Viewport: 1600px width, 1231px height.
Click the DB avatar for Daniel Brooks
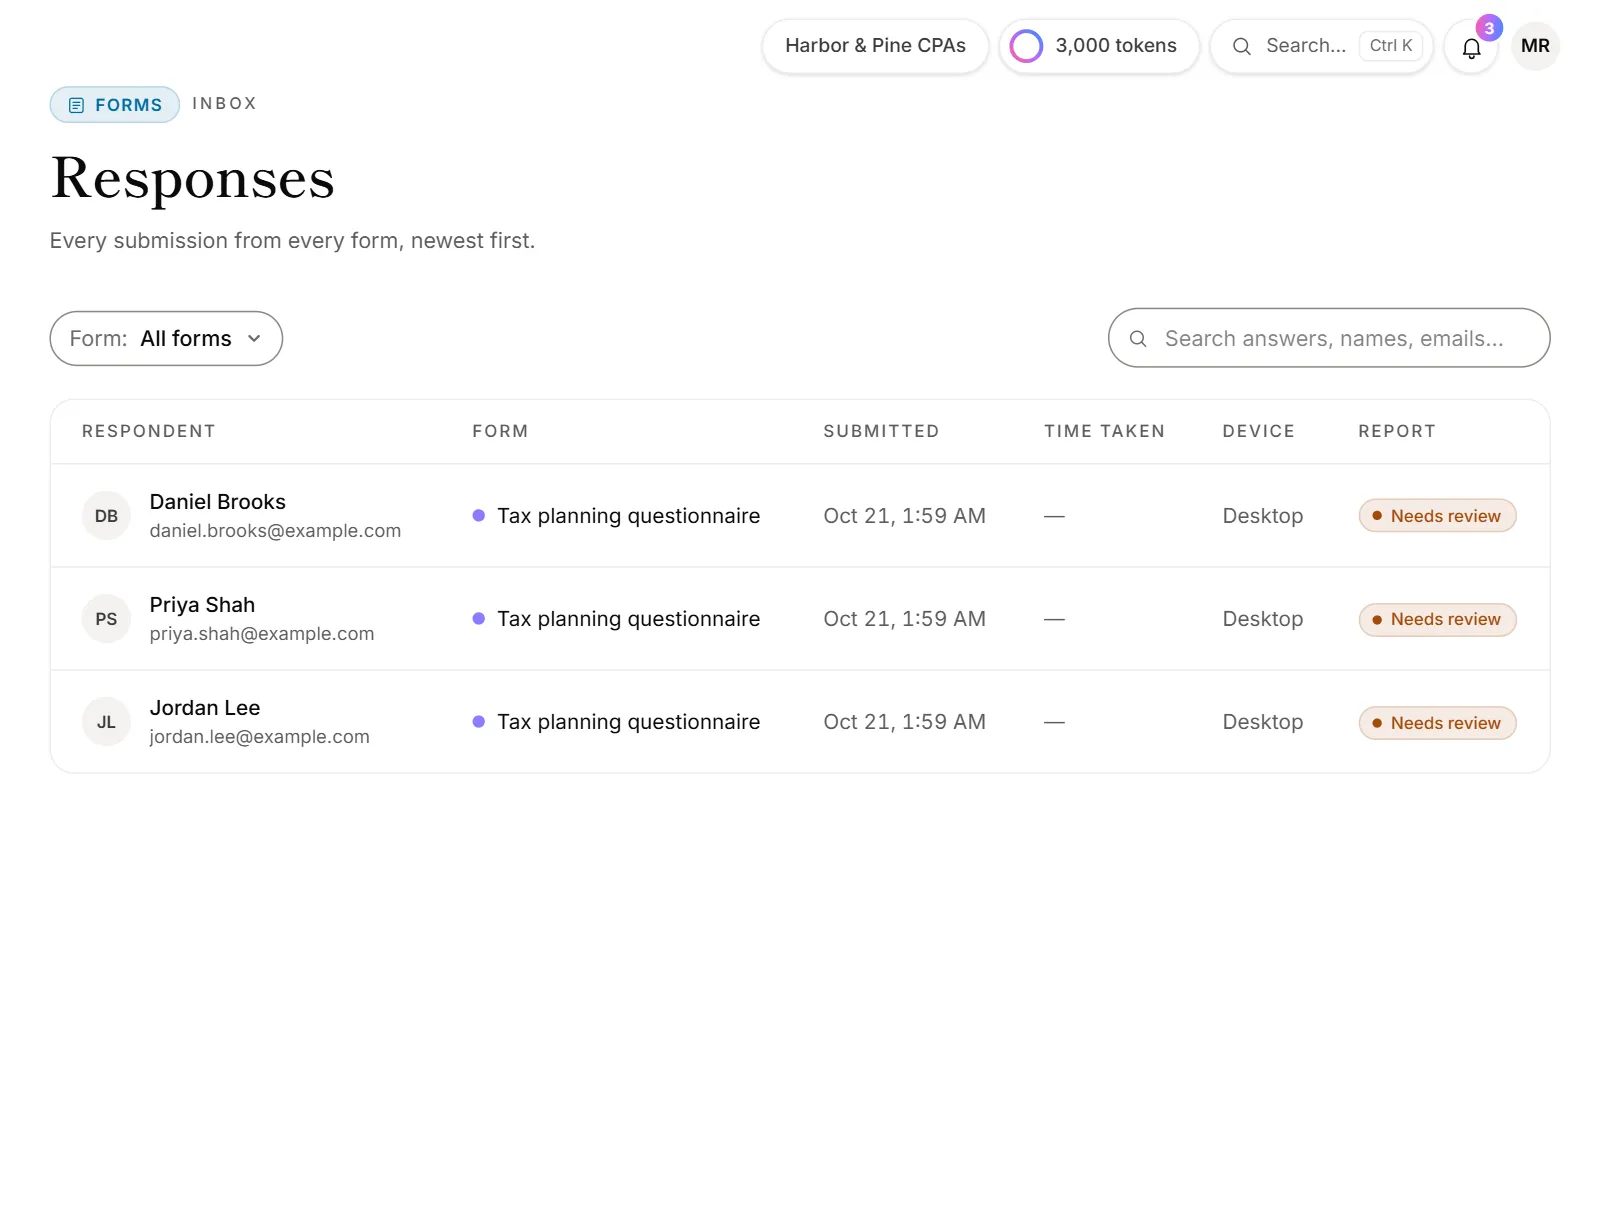106,516
